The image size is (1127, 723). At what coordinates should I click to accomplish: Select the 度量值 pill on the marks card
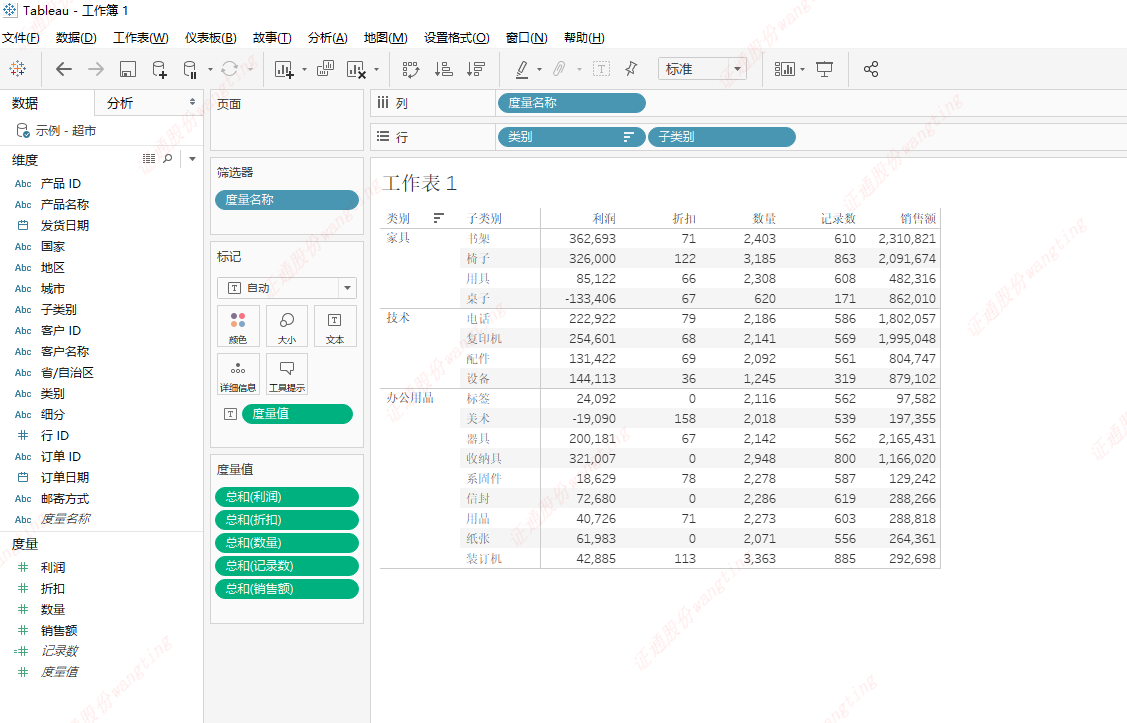click(x=298, y=414)
